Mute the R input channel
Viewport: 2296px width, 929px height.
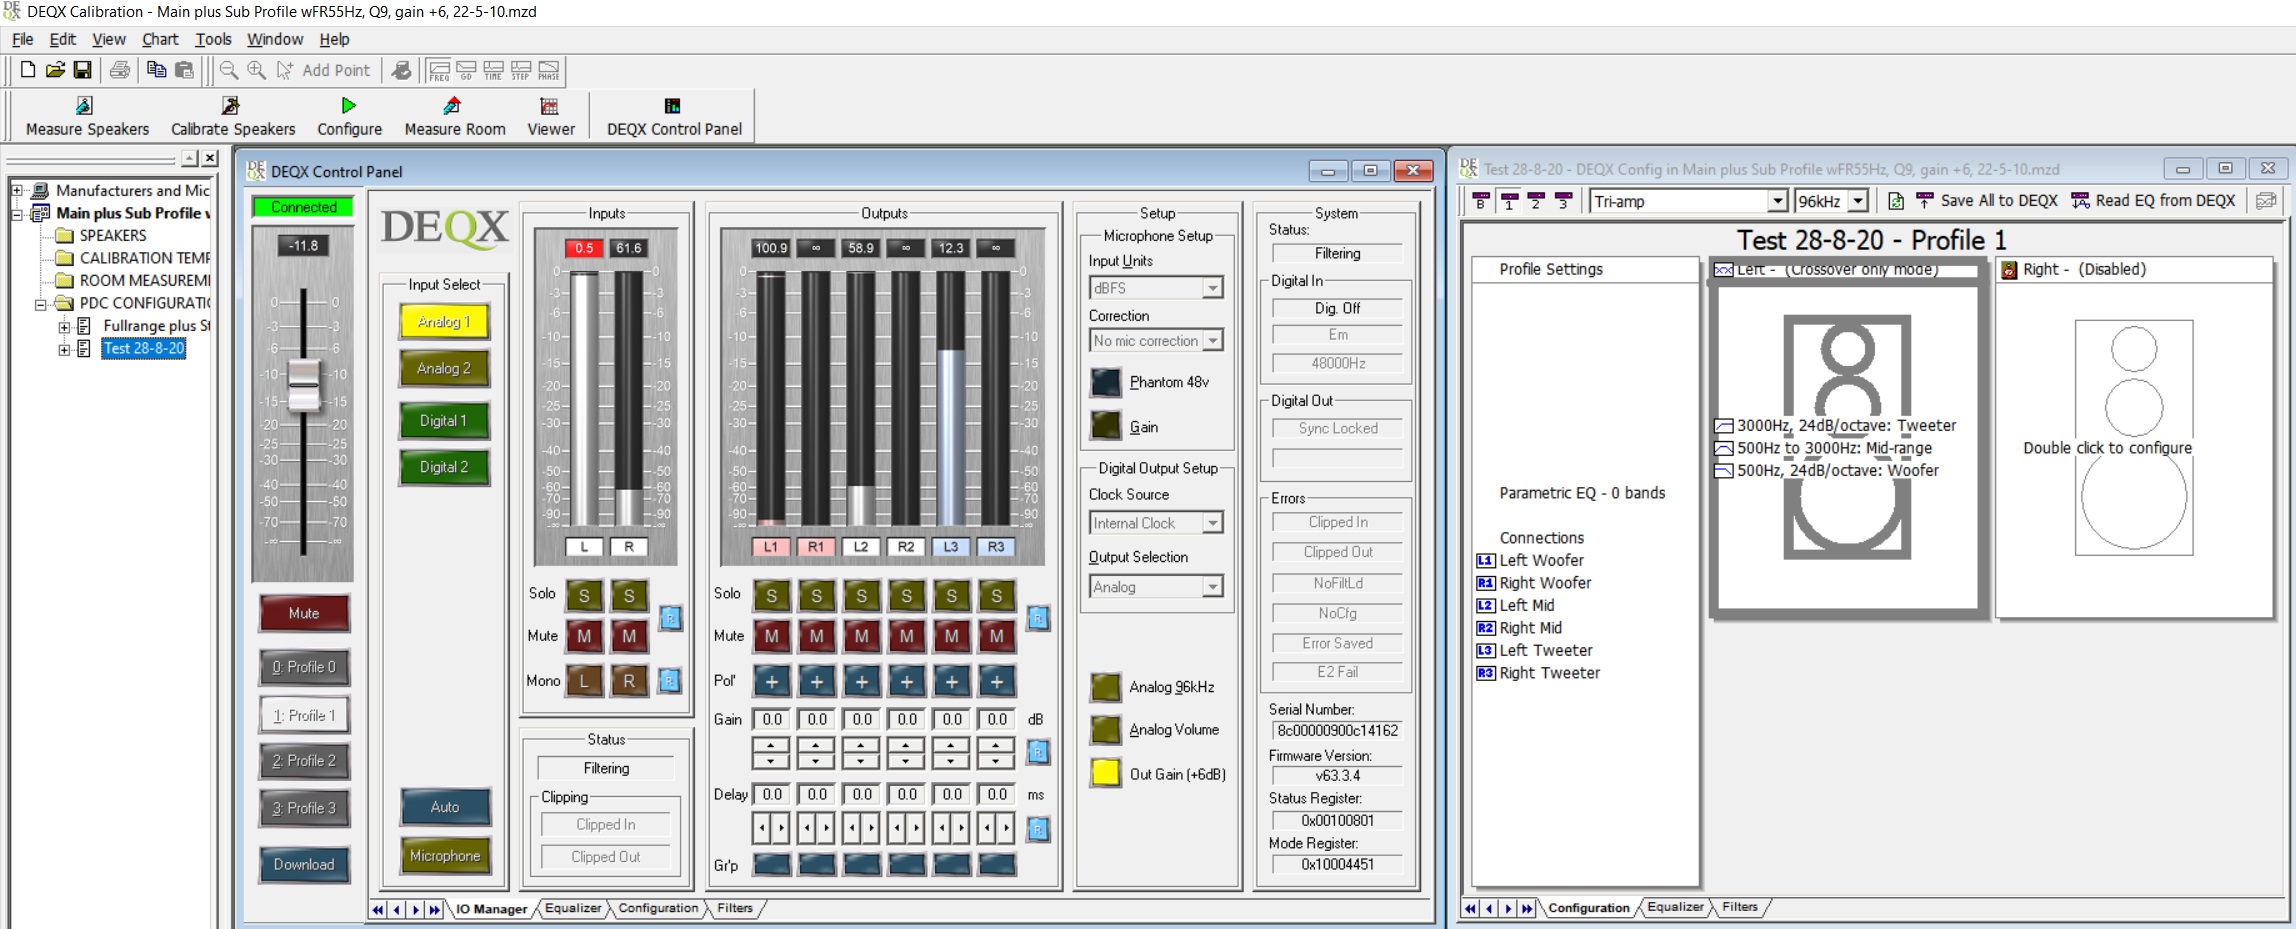click(629, 636)
